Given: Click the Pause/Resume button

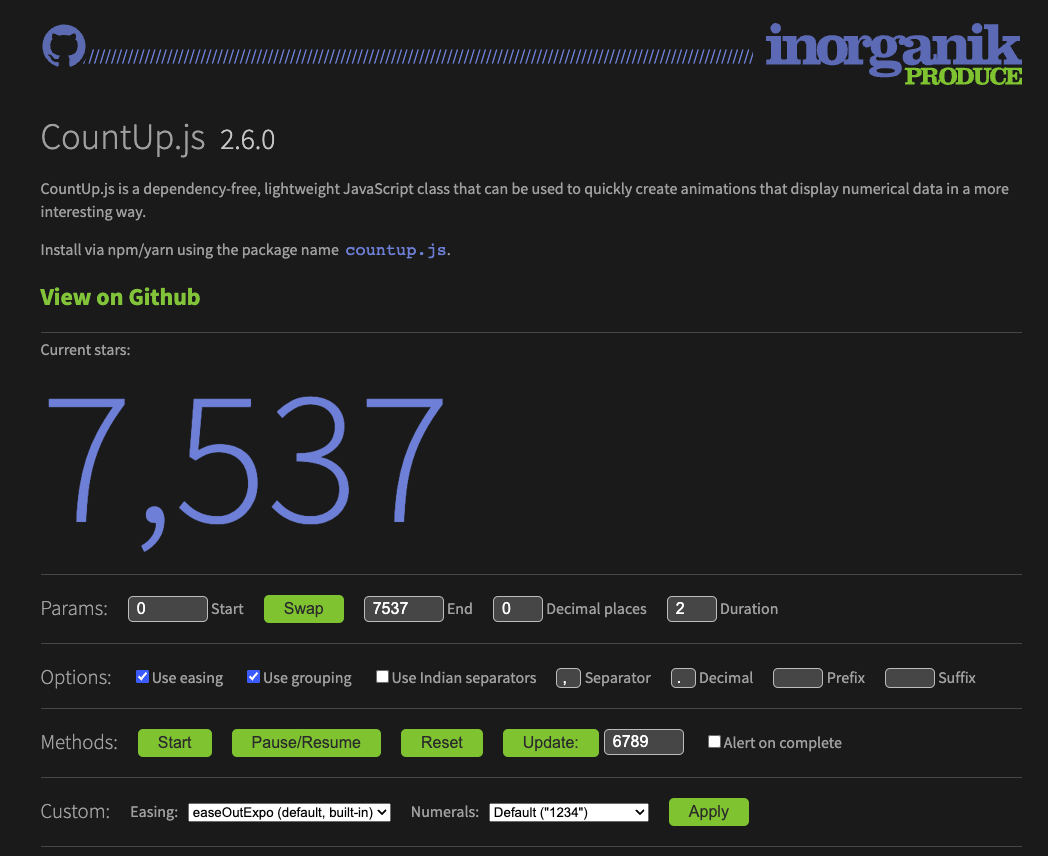Looking at the screenshot, I should [306, 743].
